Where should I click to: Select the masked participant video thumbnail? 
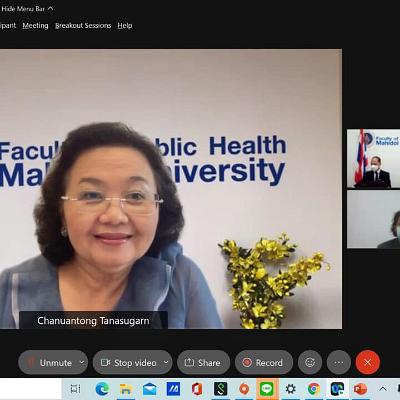(373, 219)
